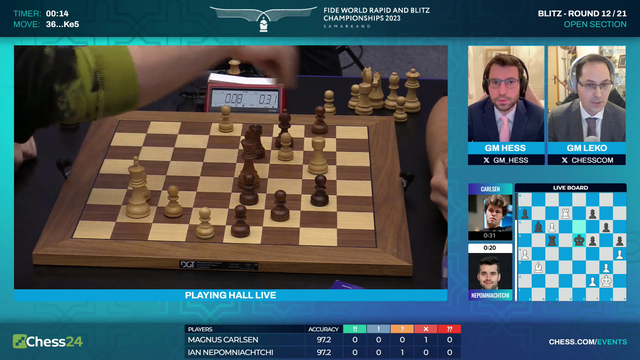Click the GM_HESS handle text
Image resolution: width=640 pixels, height=360 pixels.
pos(510,160)
